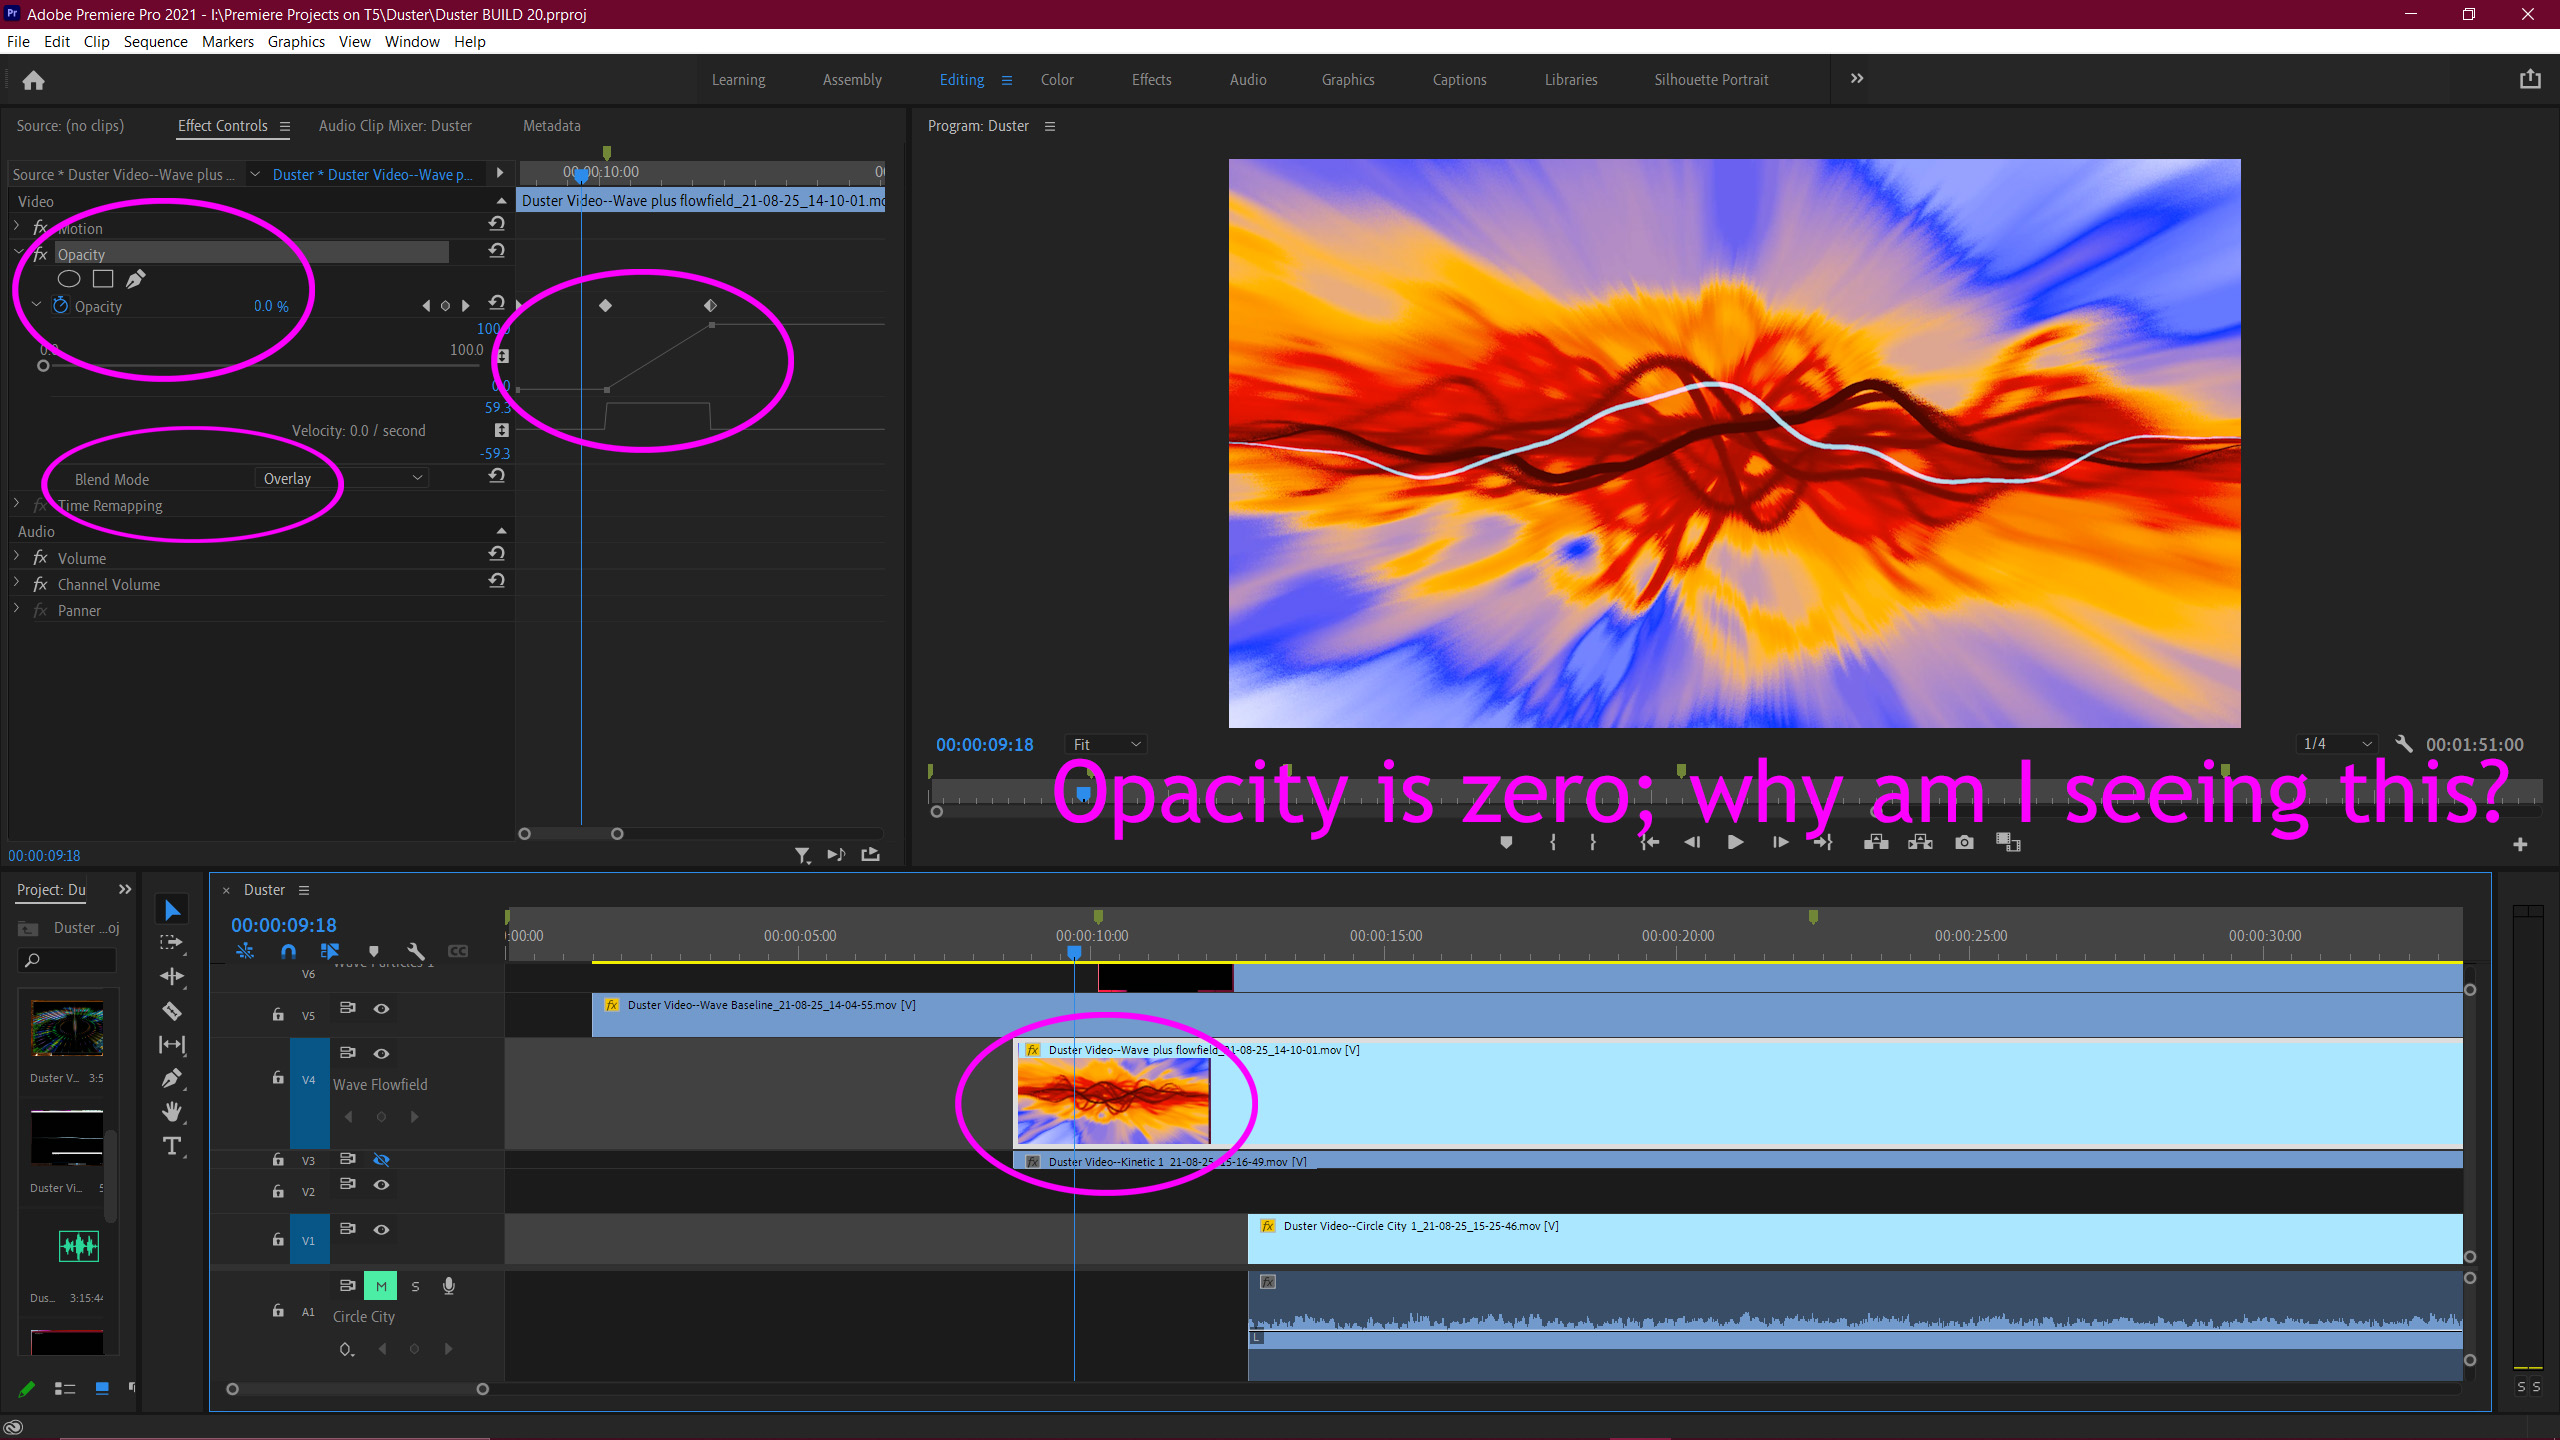The image size is (2560, 1440).
Task: Select the Duster V clip thumbnail in Project panel
Action: point(67,1028)
